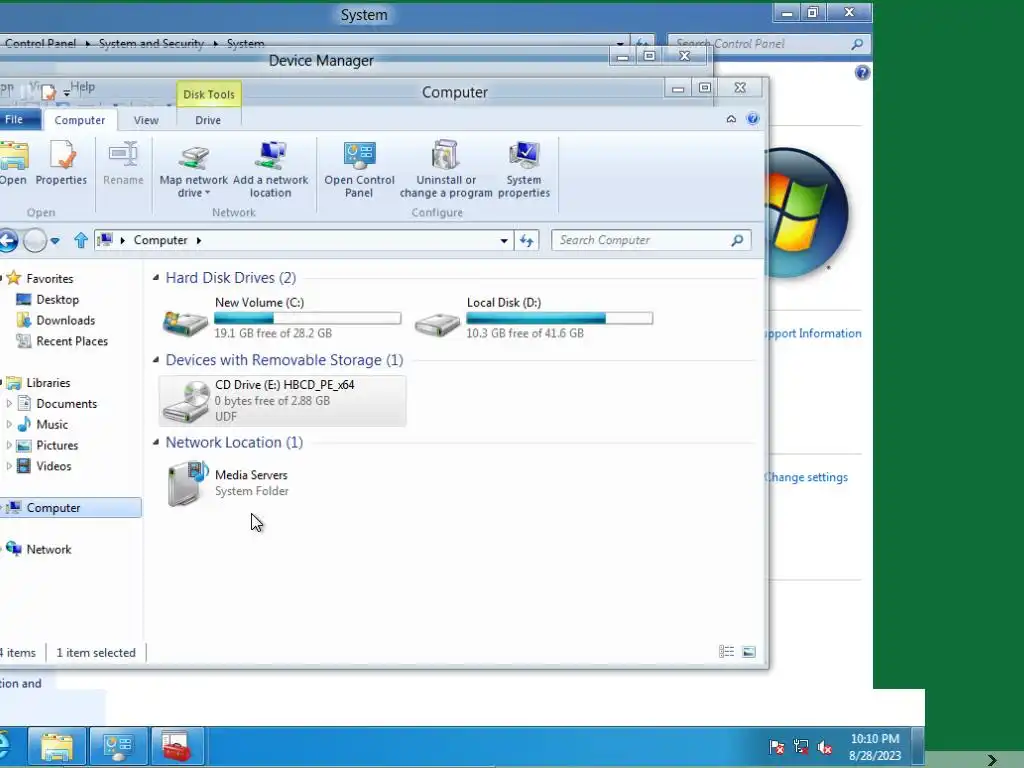The height and width of the screenshot is (768, 1024).
Task: Switch to details view in status bar
Action: tap(726, 652)
